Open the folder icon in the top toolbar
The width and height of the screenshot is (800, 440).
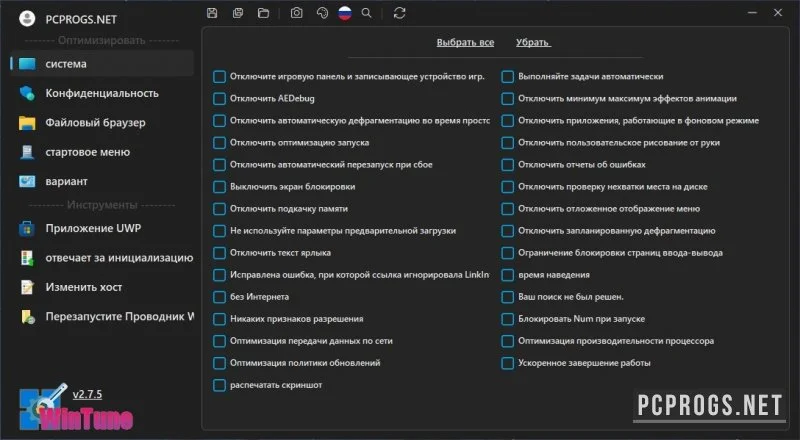[x=263, y=13]
